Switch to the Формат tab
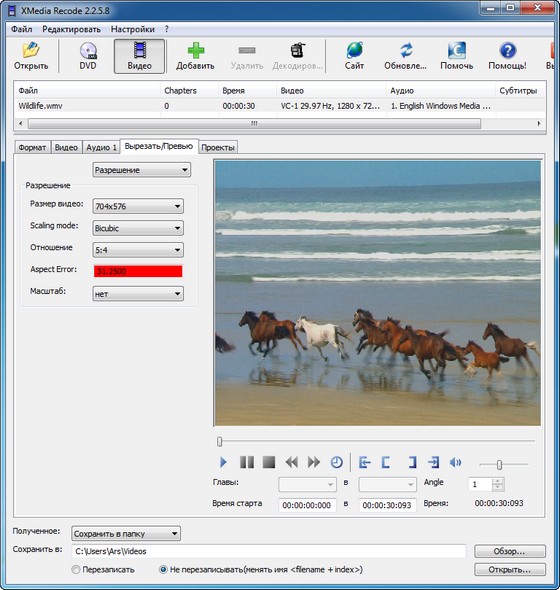The width and height of the screenshot is (560, 590). tap(32, 147)
